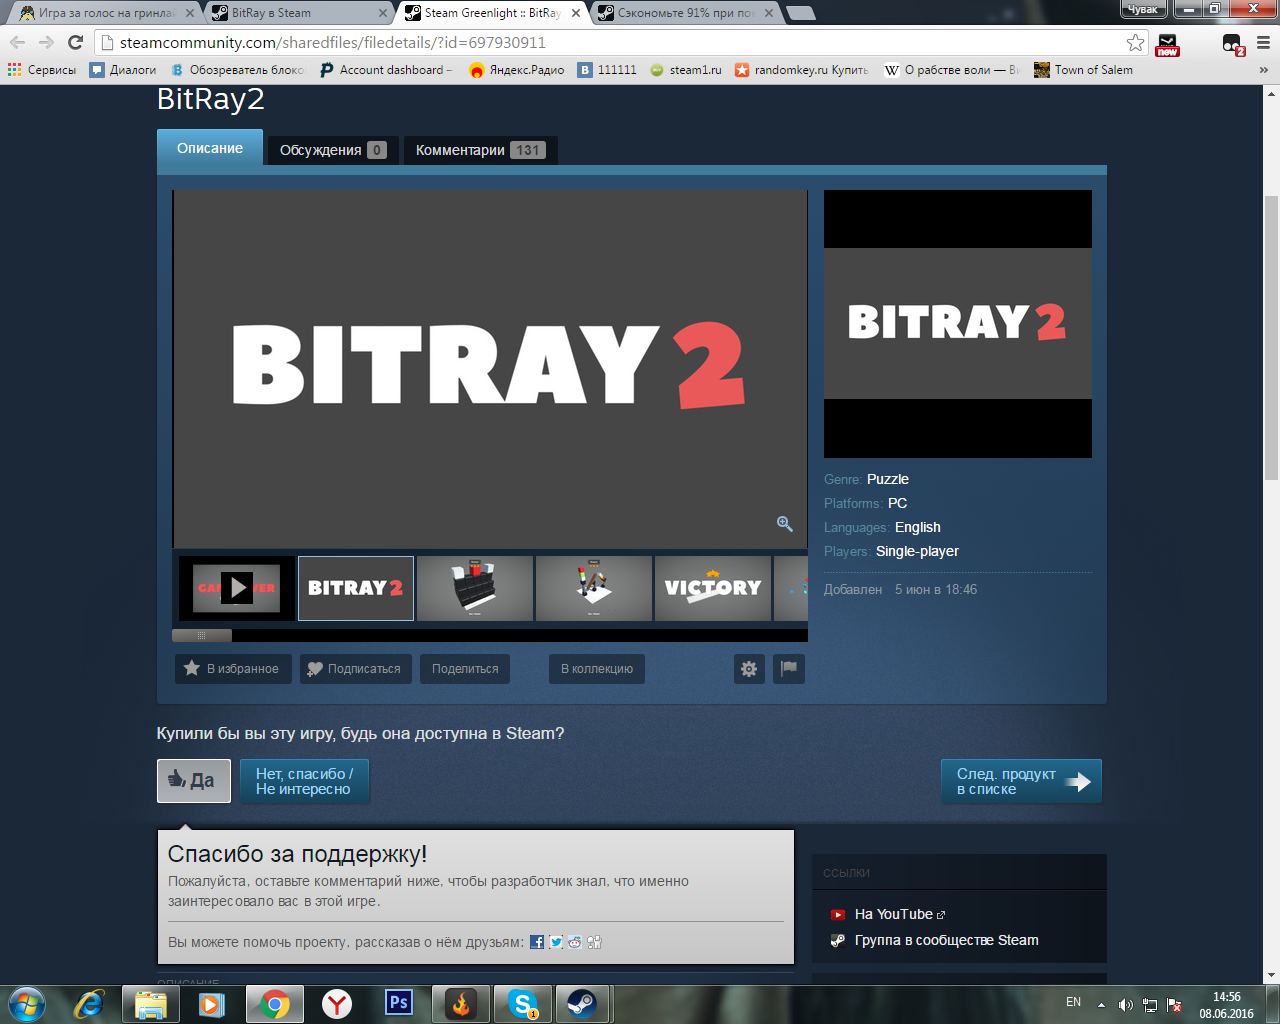Click the extension icon with 2 badge
This screenshot has height=1024, width=1280.
click(x=1233, y=44)
